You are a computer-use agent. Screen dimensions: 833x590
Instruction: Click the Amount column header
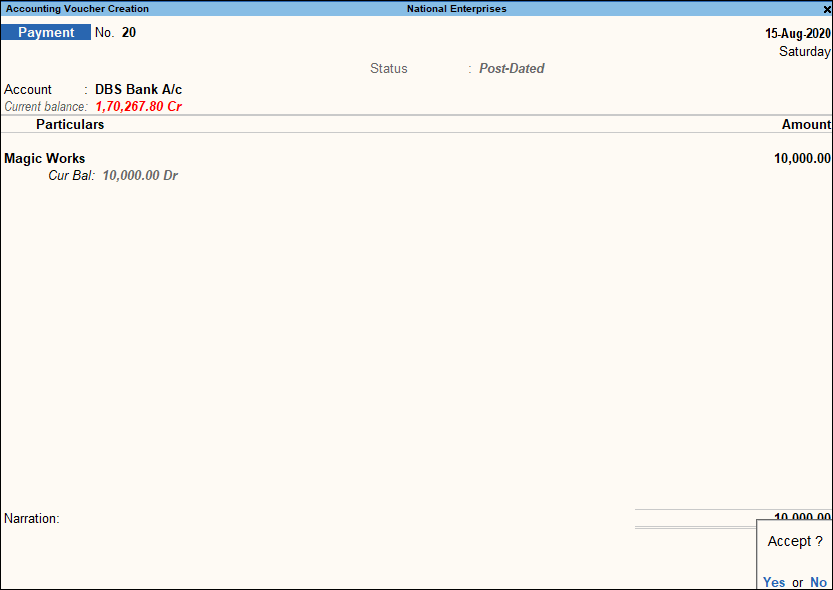tap(807, 124)
